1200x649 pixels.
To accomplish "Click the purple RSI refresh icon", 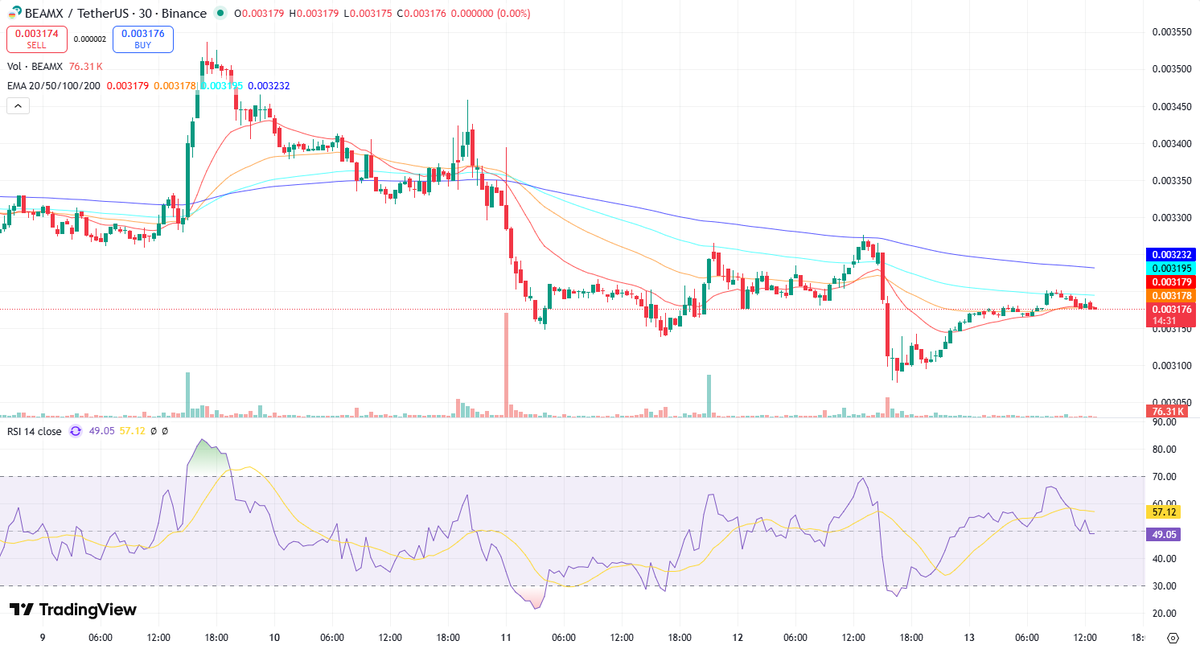I will [75, 432].
